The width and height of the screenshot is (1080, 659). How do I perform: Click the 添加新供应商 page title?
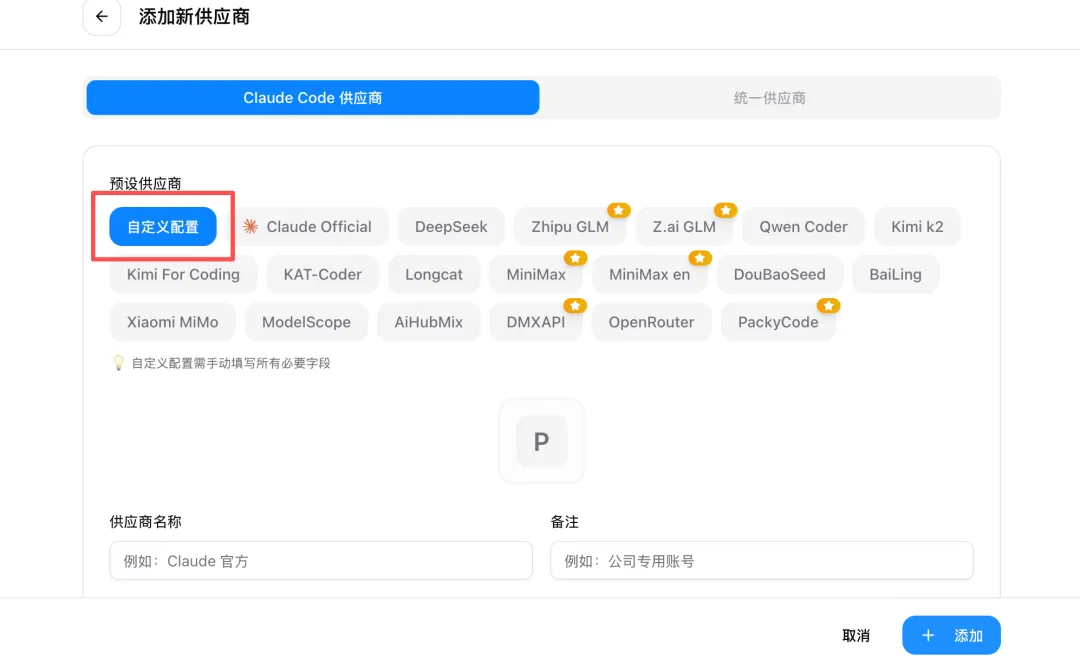[x=194, y=17]
